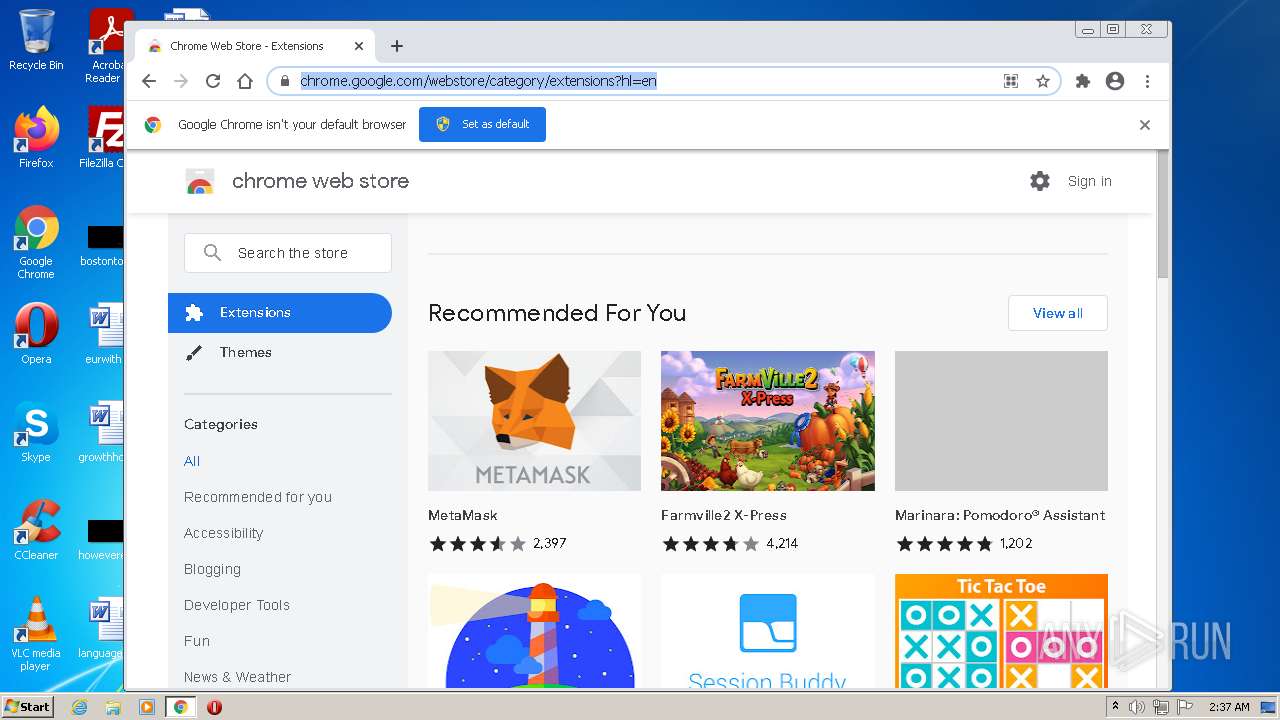Choose the Blogging category
Image resolution: width=1280 pixels, height=720 pixels.
point(212,569)
